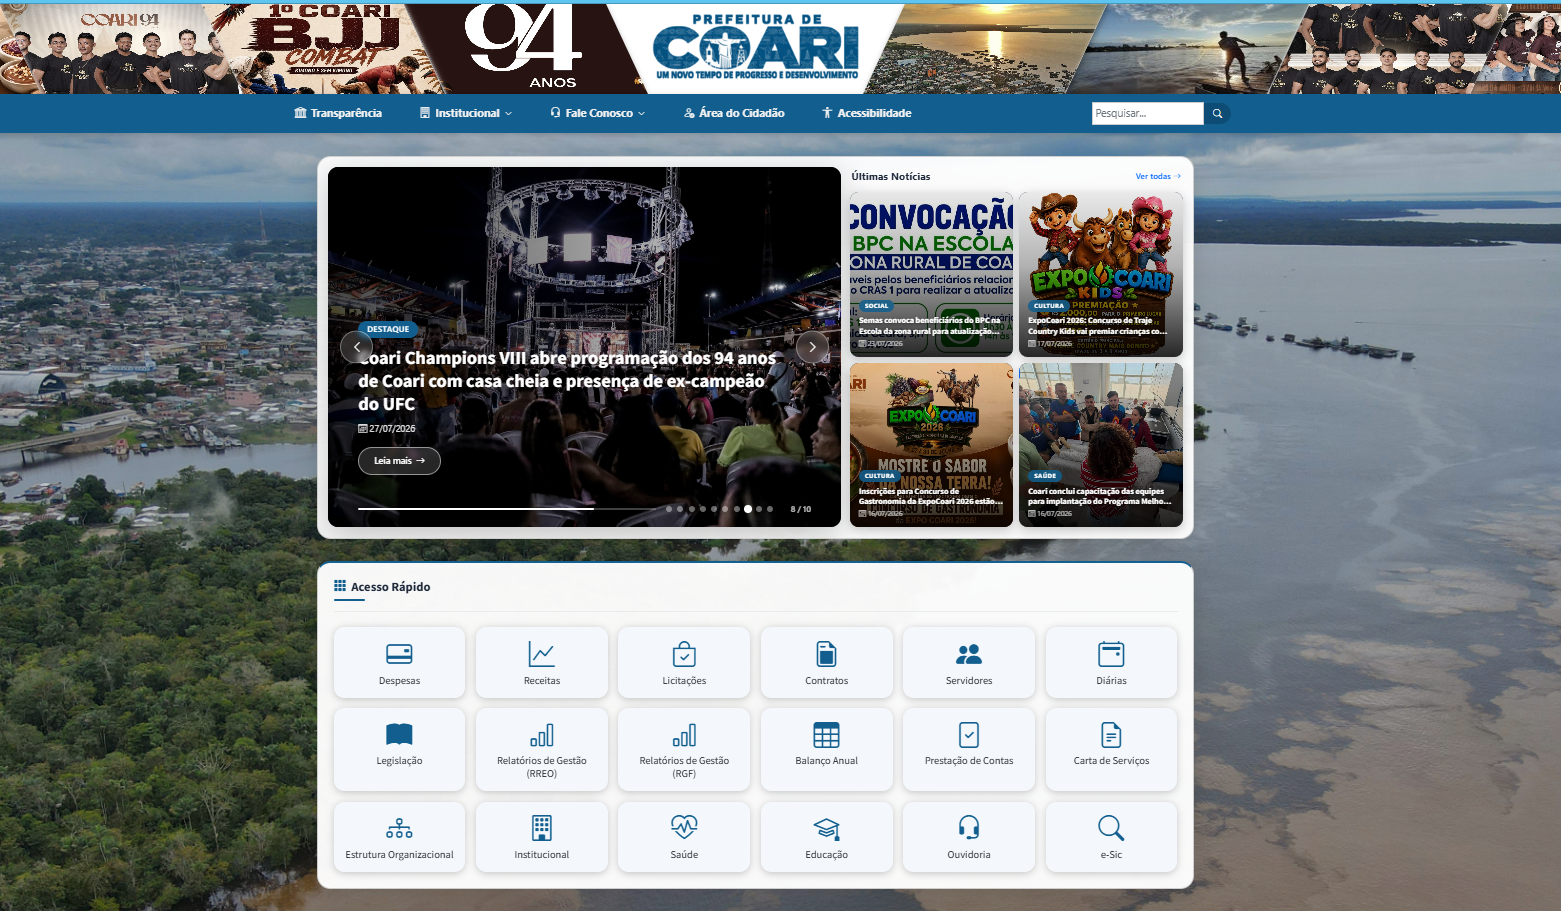Follow the Ver todas news link

pos(1158,176)
